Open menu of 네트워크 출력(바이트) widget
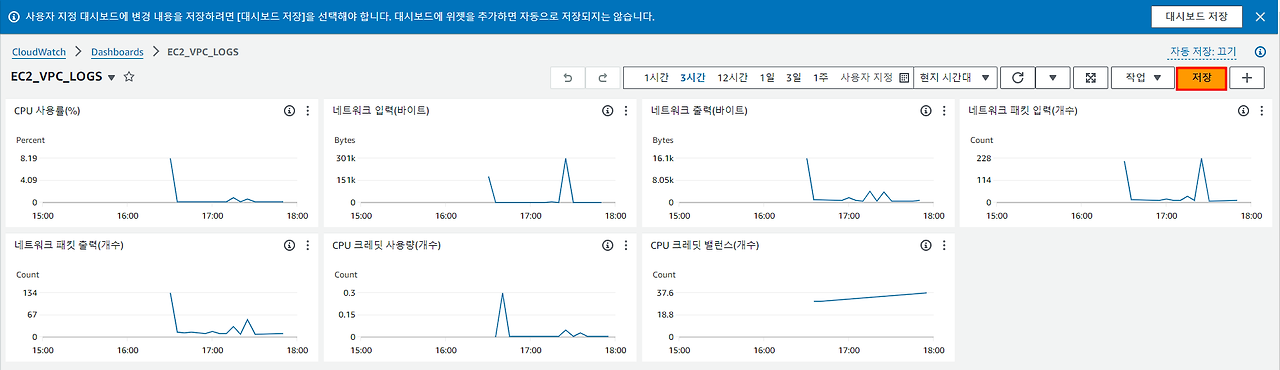1280x370 pixels. 943,111
